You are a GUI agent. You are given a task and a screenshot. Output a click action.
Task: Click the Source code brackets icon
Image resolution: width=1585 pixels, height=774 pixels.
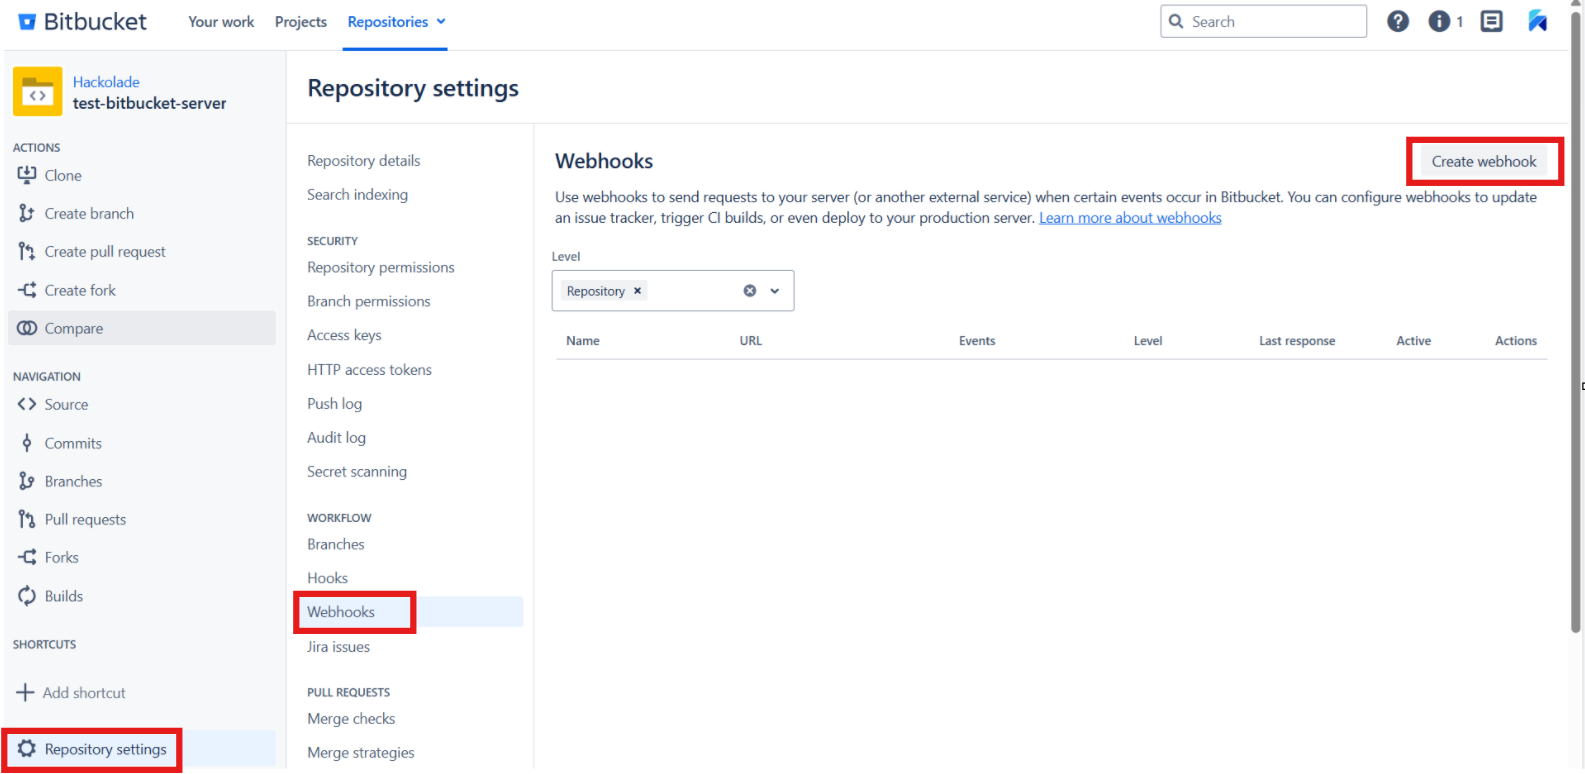(x=27, y=404)
